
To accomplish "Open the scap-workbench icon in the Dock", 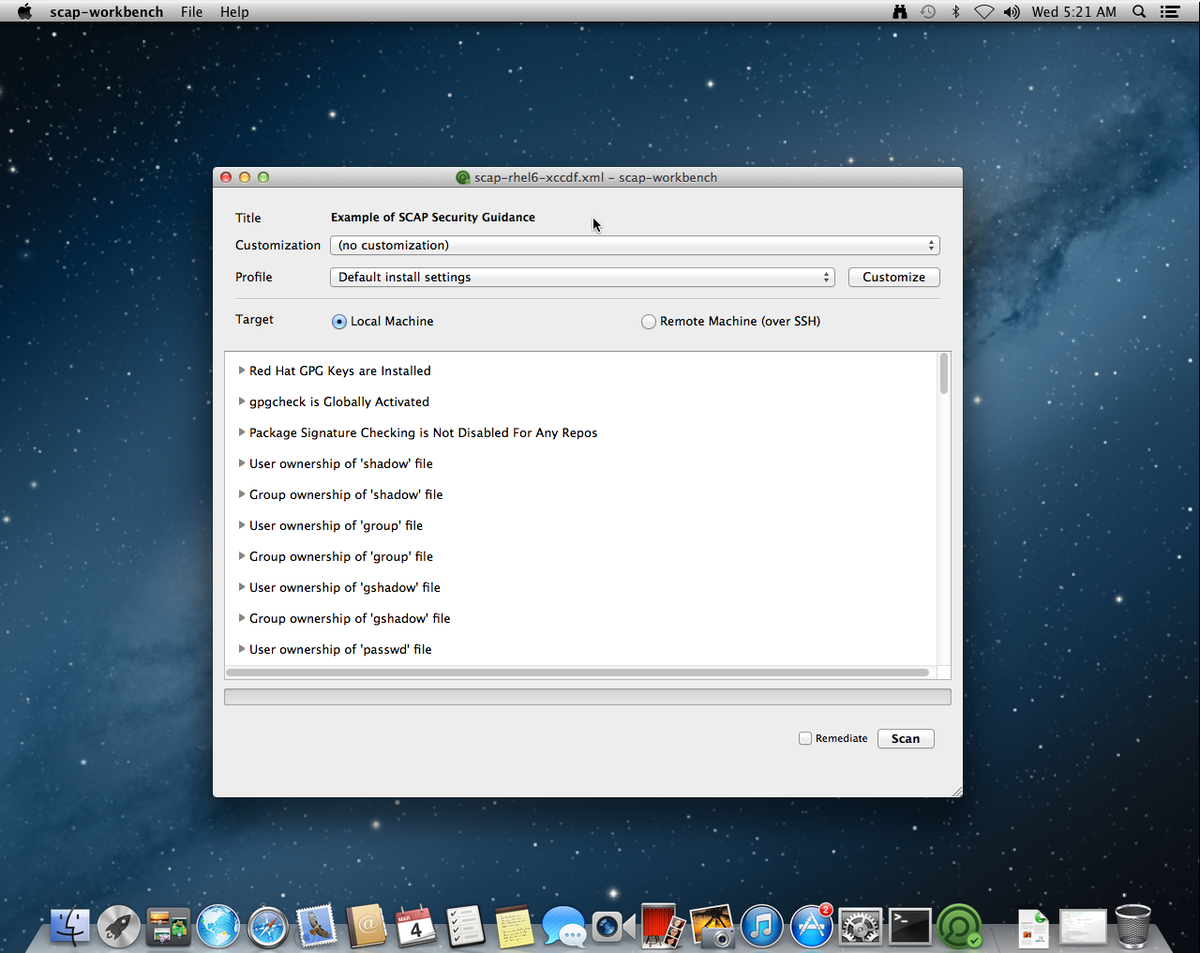I will click(x=960, y=926).
